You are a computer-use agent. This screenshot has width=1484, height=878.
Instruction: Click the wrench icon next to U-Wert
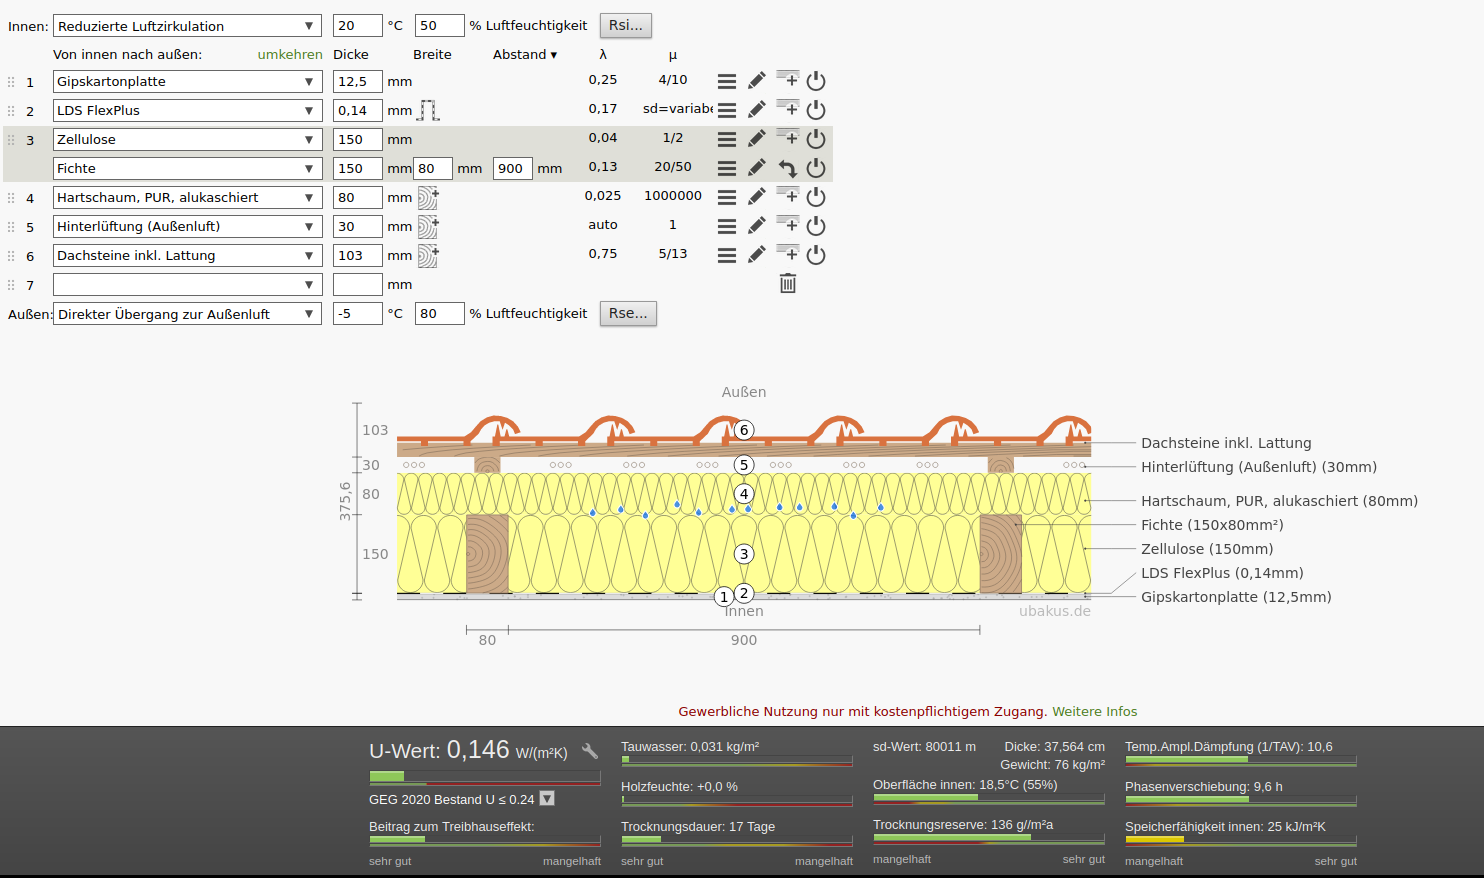pyautogui.click(x=590, y=751)
